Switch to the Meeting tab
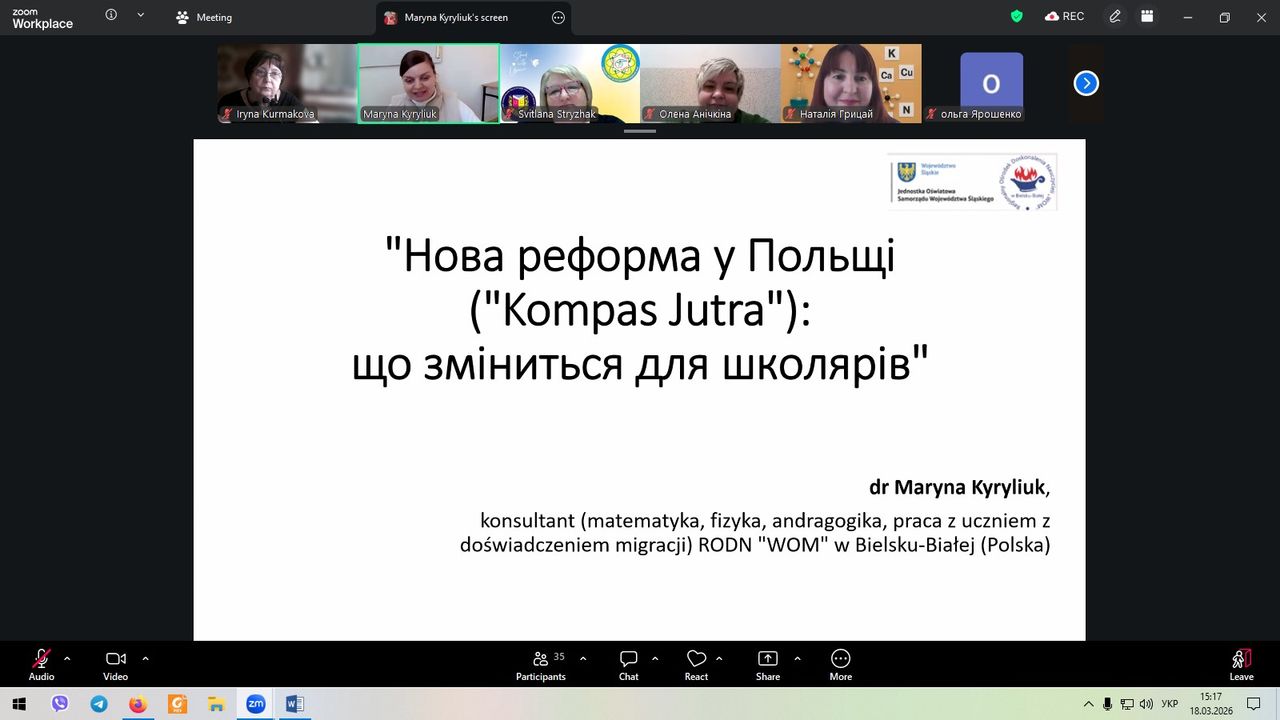1280x720 pixels. (204, 17)
